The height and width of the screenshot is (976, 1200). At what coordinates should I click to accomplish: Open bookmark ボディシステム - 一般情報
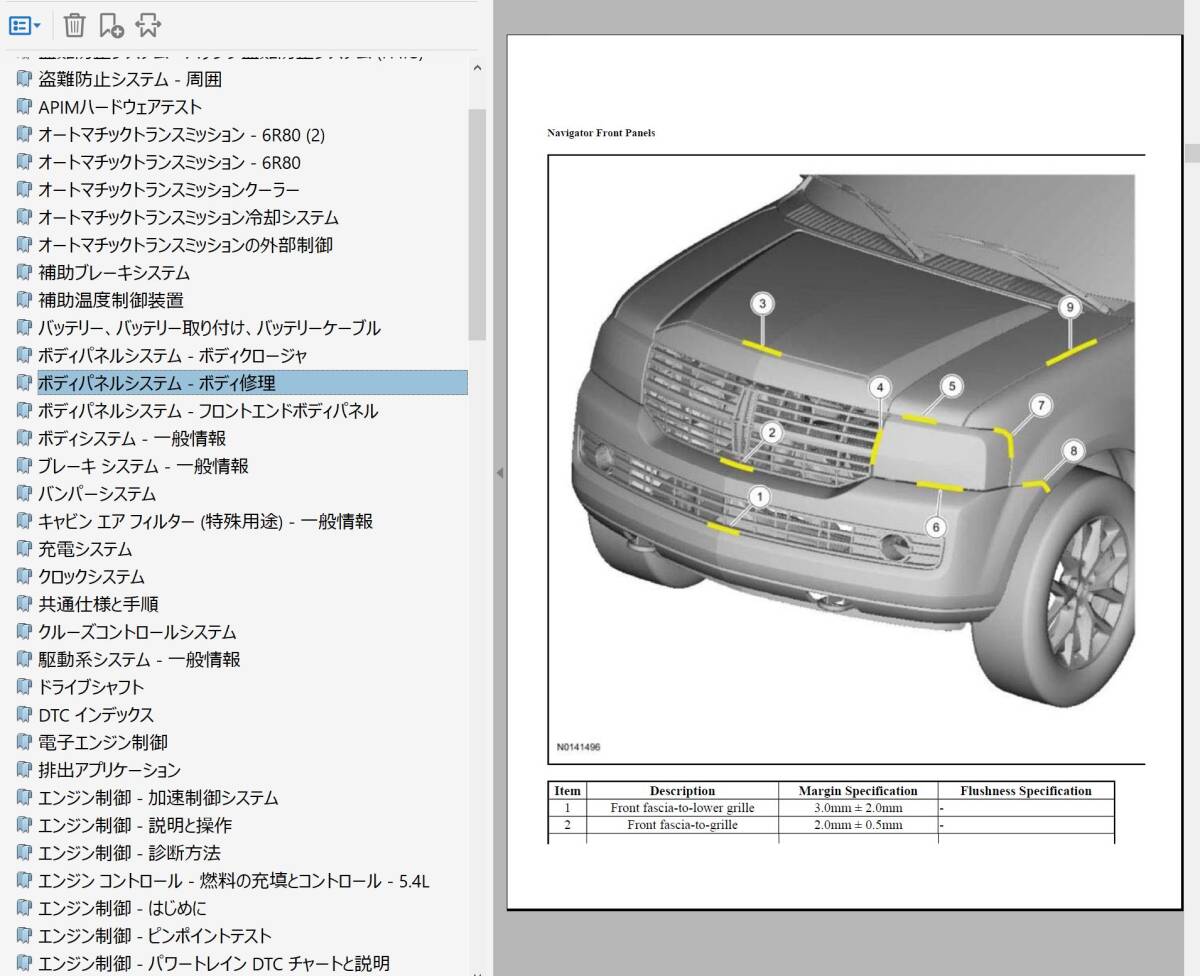point(132,439)
